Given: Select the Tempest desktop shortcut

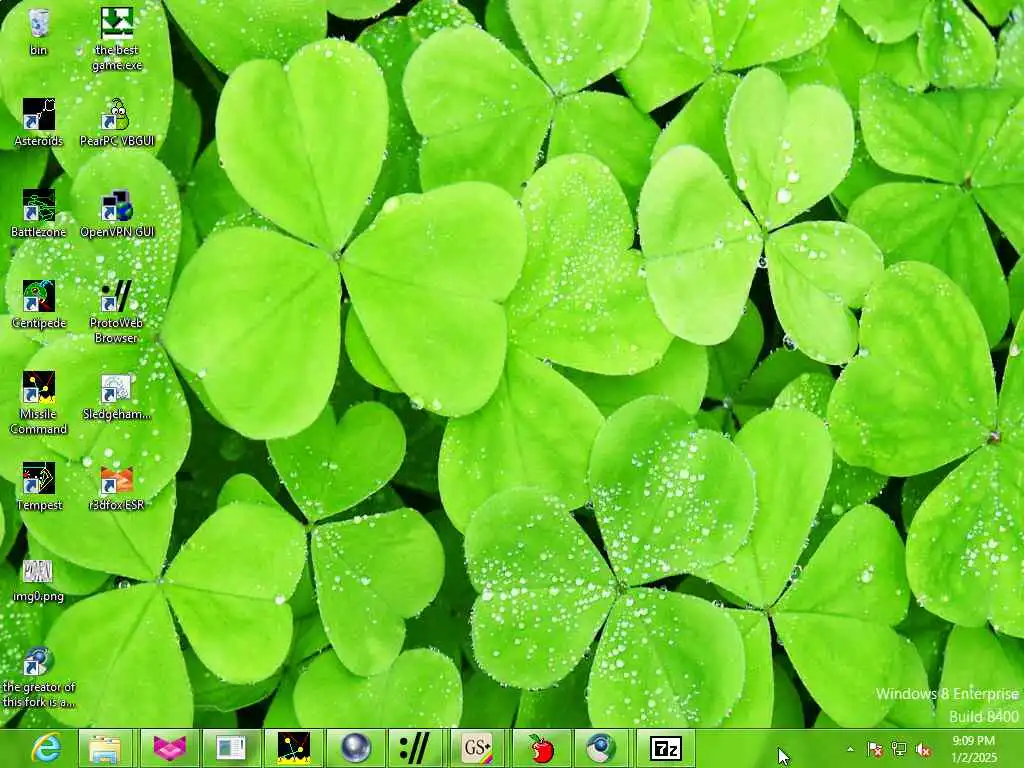Looking at the screenshot, I should 39,487.
